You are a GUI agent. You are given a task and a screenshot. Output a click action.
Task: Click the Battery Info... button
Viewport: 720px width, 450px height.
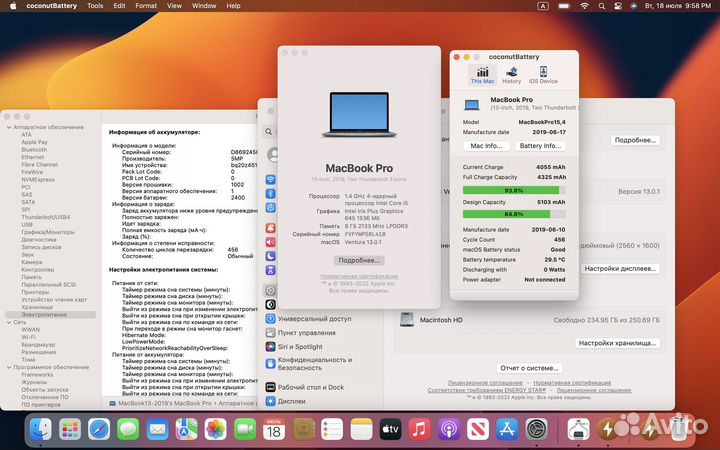coord(540,146)
